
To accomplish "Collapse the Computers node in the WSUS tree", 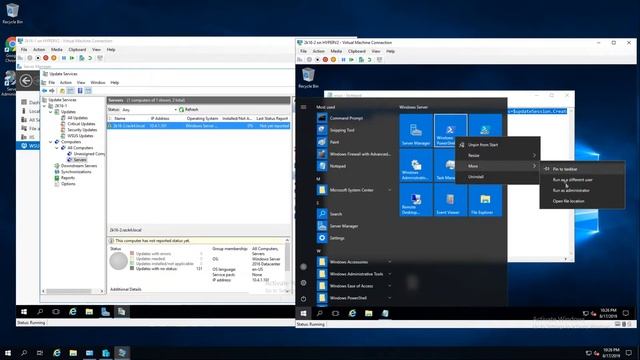I will (x=51, y=142).
